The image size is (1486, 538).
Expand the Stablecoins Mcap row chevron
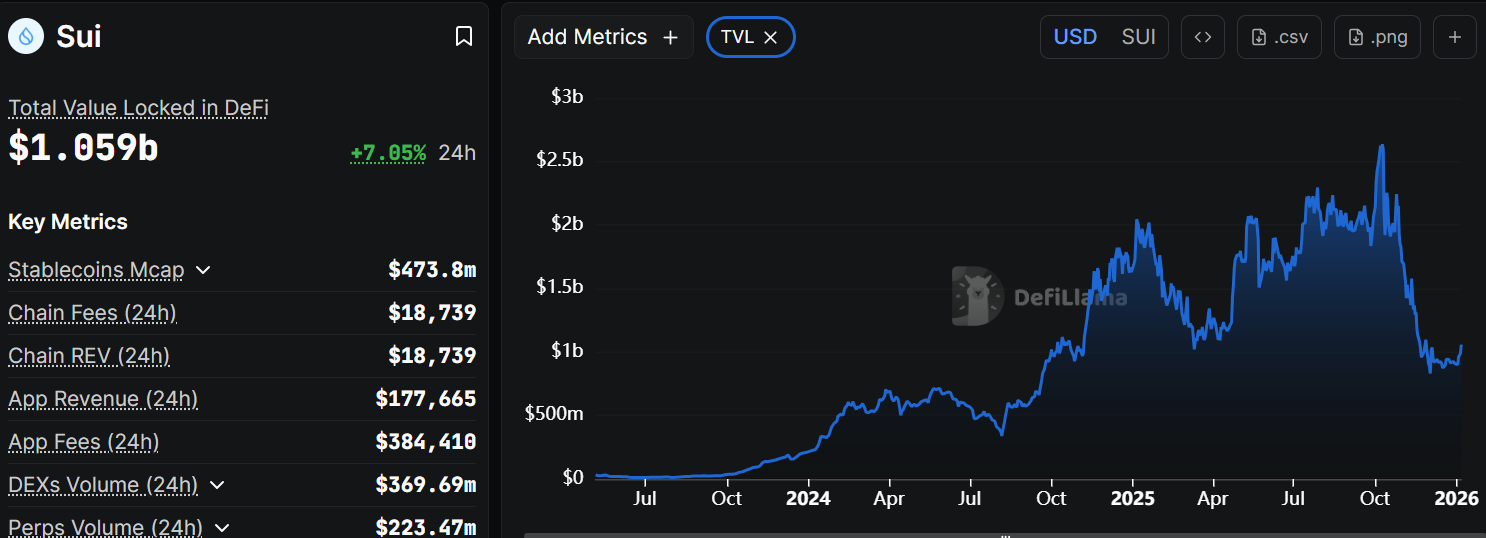[203, 270]
